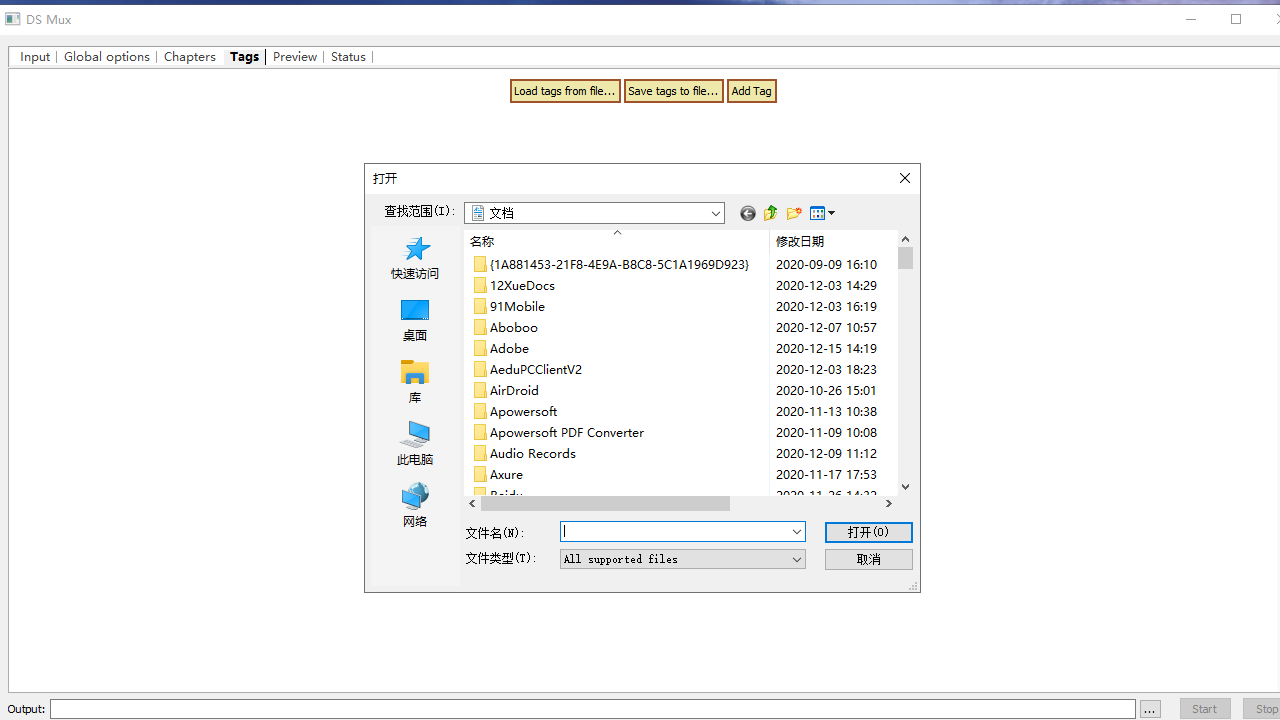Open the Global options tab
1280x720 pixels.
click(106, 57)
